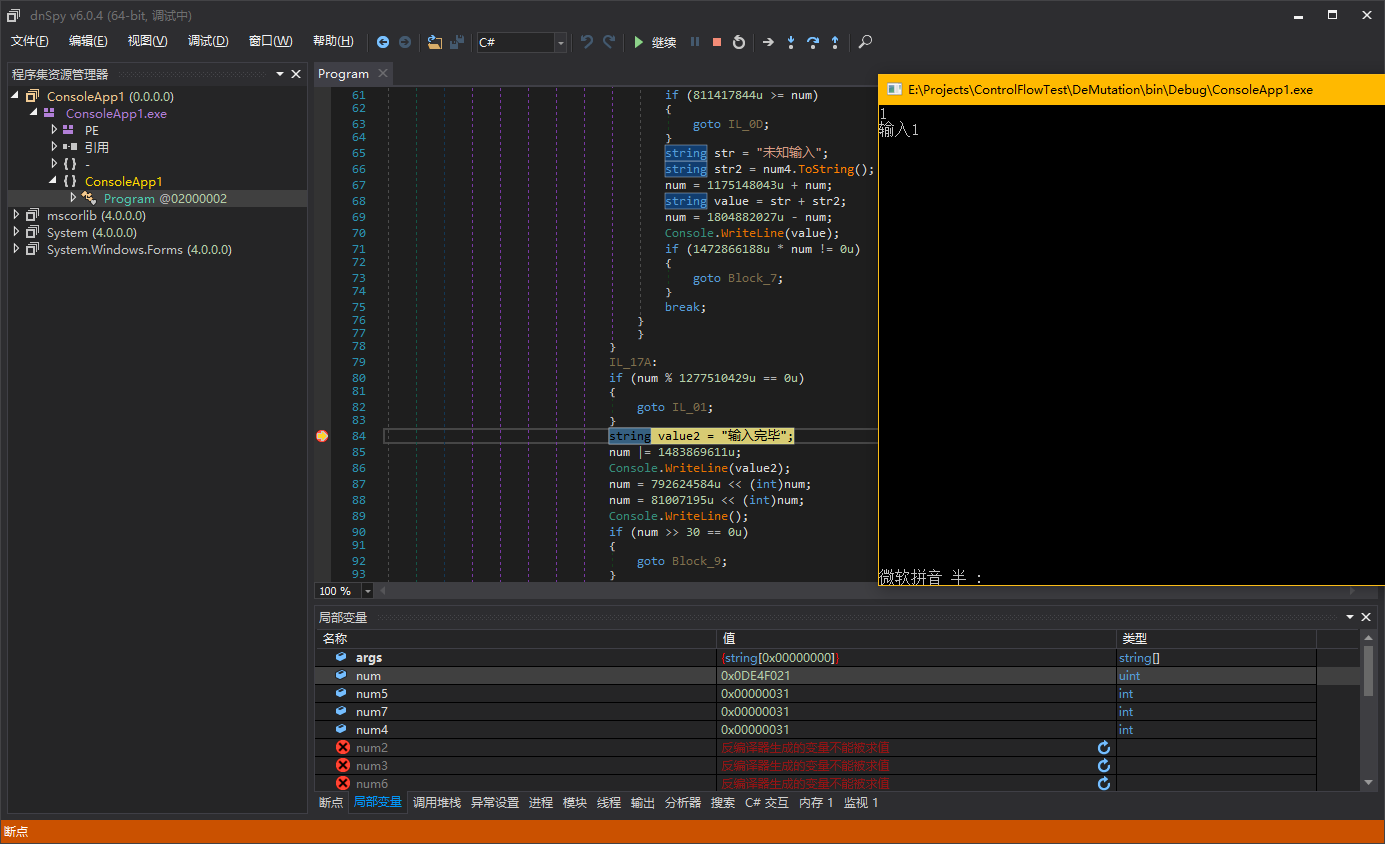The width and height of the screenshot is (1385, 844).
Task: Select the Program @02000002 tree item
Action: [x=165, y=198]
